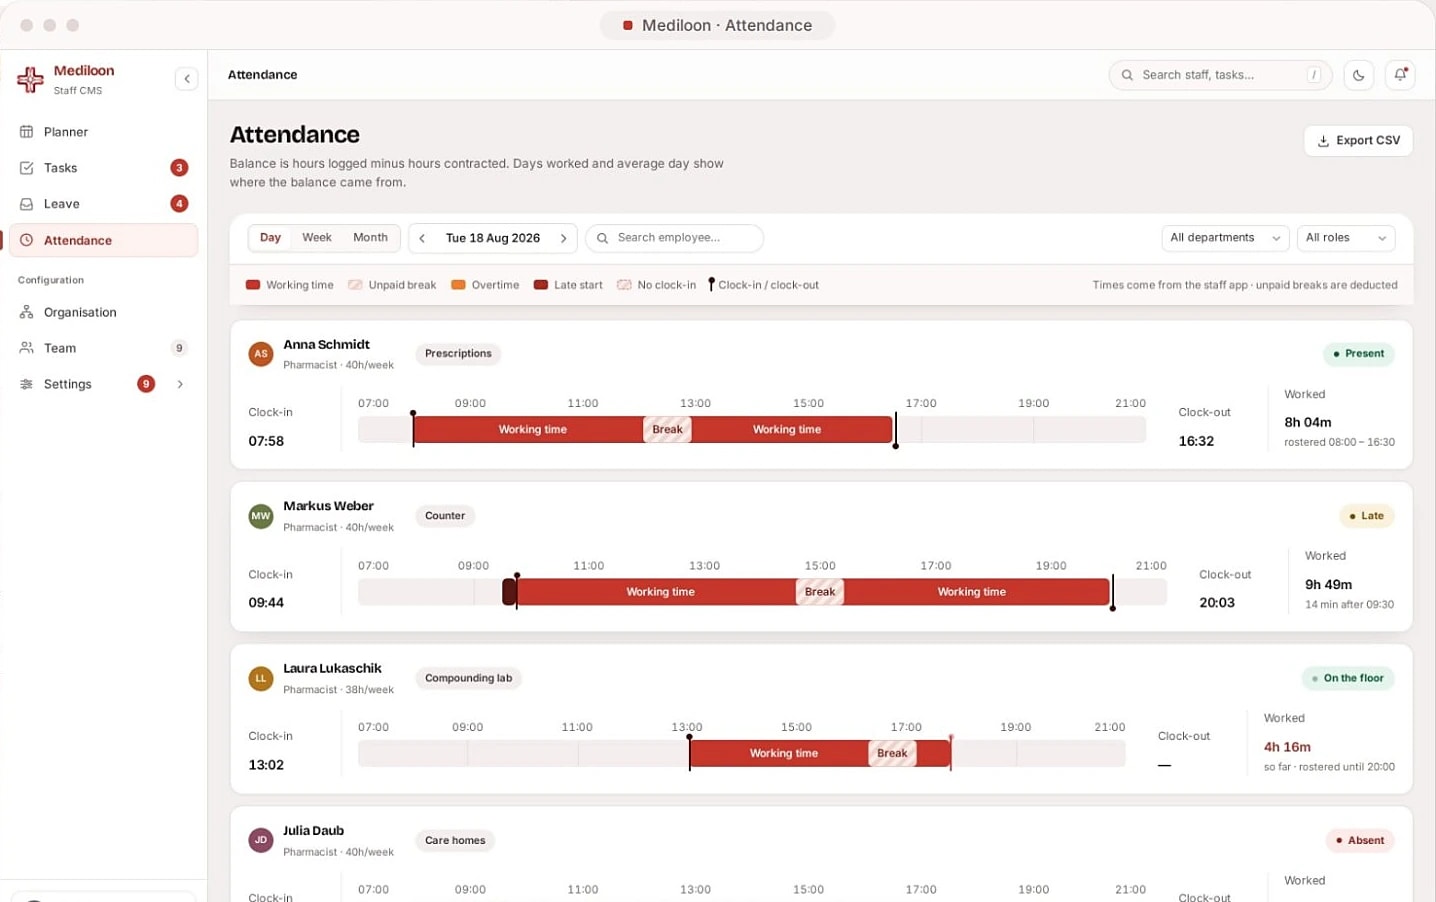Open notifications bell icon
1436x902 pixels.
[x=1400, y=75]
